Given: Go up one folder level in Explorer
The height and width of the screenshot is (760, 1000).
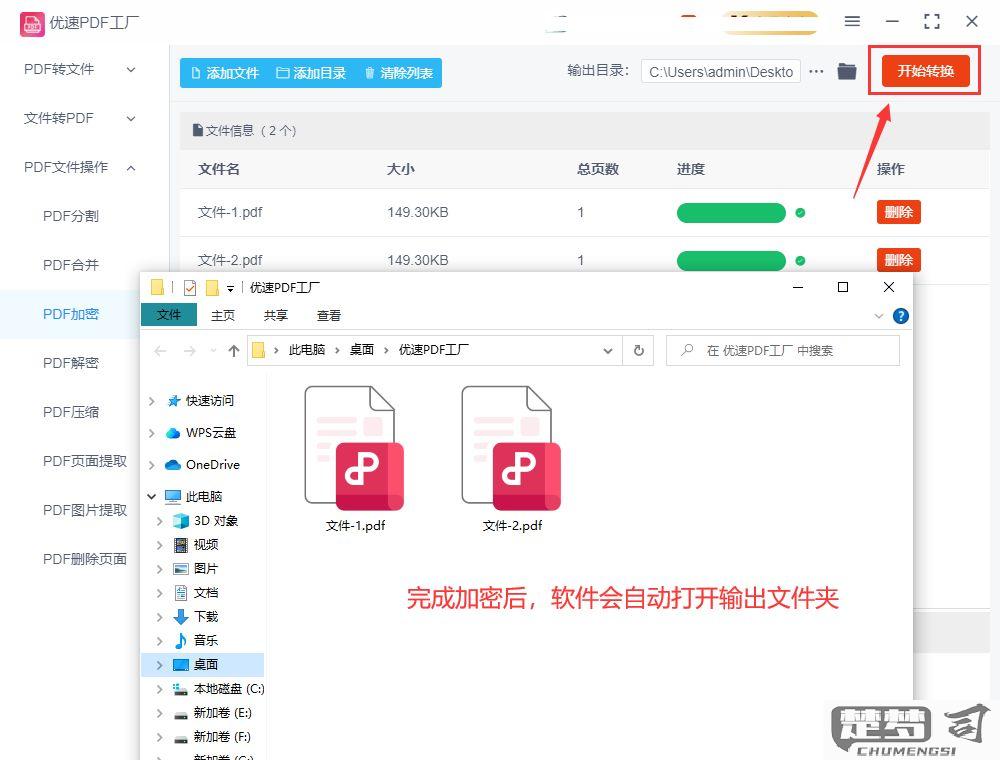Looking at the screenshot, I should click(233, 351).
